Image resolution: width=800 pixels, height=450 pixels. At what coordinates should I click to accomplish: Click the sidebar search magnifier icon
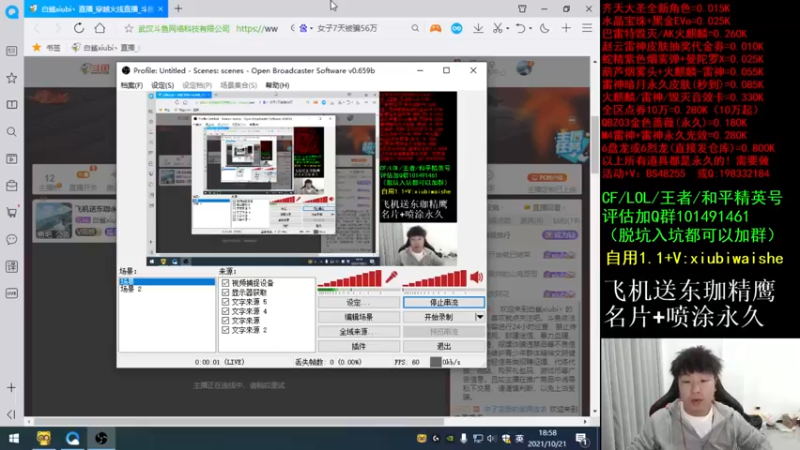click(x=12, y=132)
